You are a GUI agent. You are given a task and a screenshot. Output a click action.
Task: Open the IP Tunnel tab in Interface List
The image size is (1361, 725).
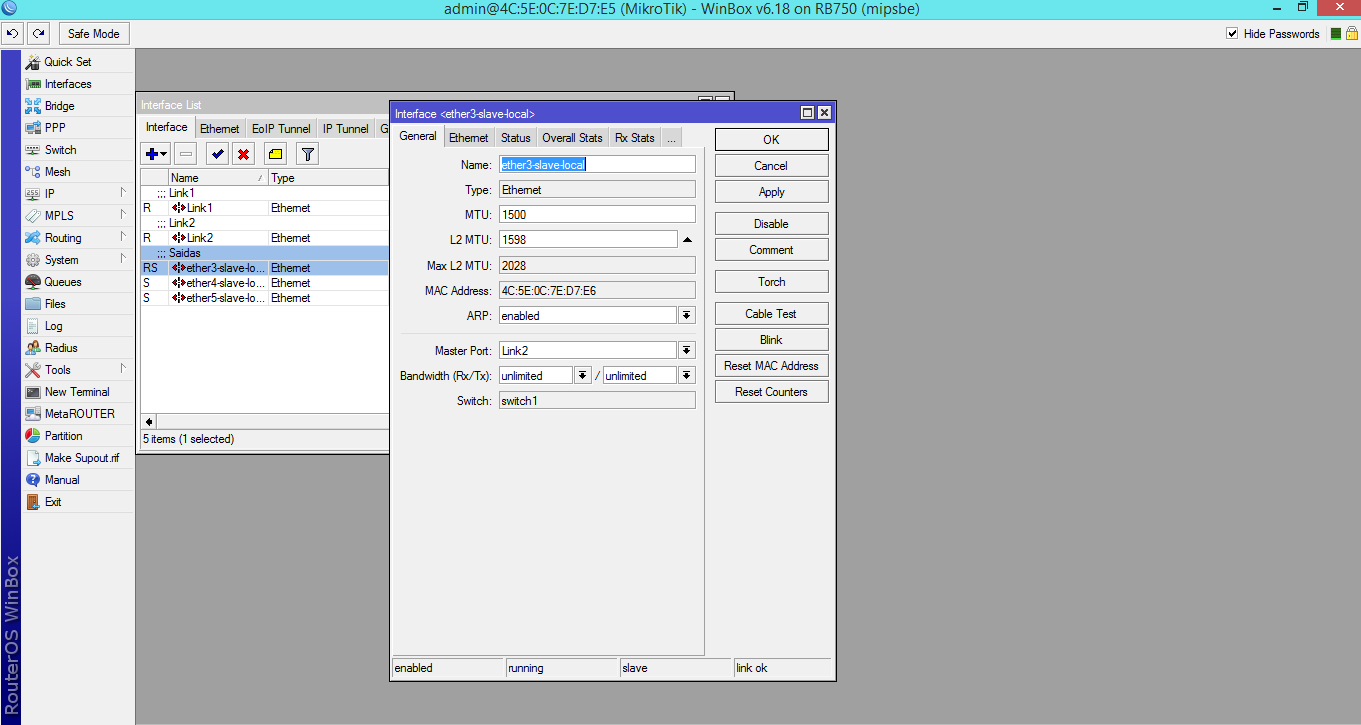345,129
